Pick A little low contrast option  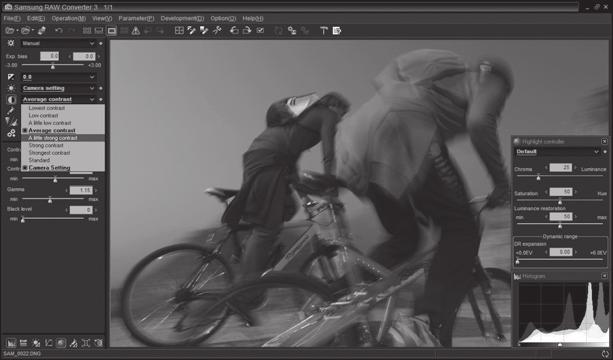click(63, 123)
